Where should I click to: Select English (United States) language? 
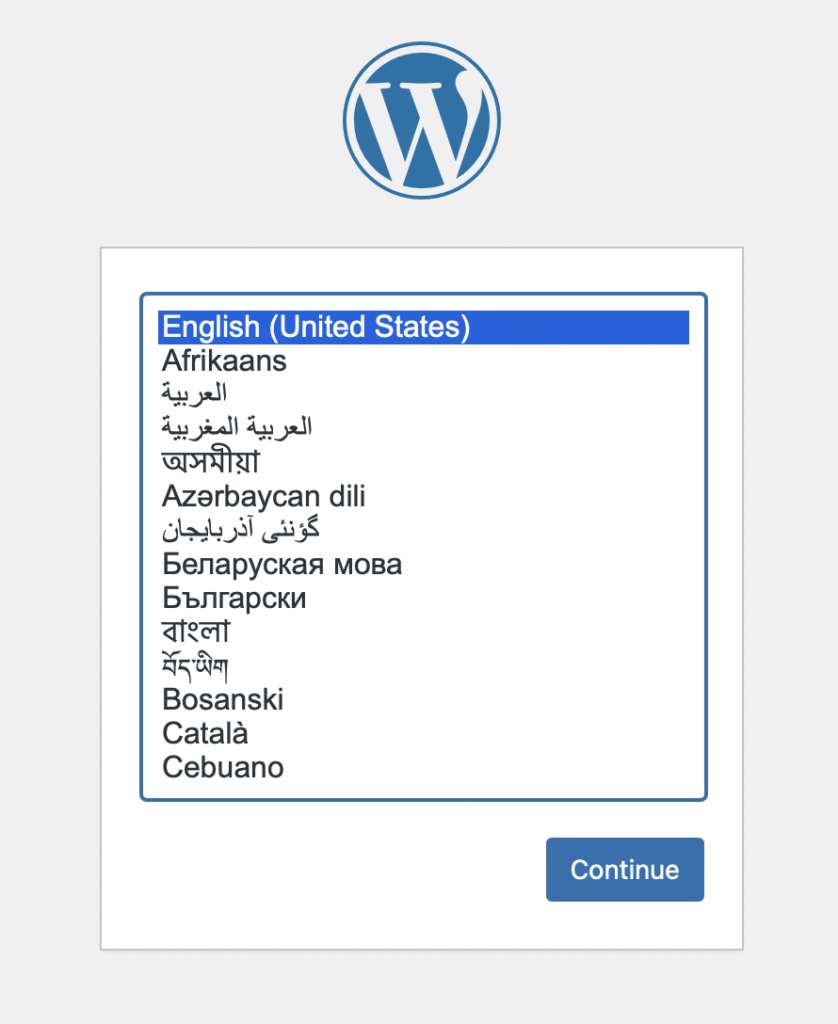point(423,327)
